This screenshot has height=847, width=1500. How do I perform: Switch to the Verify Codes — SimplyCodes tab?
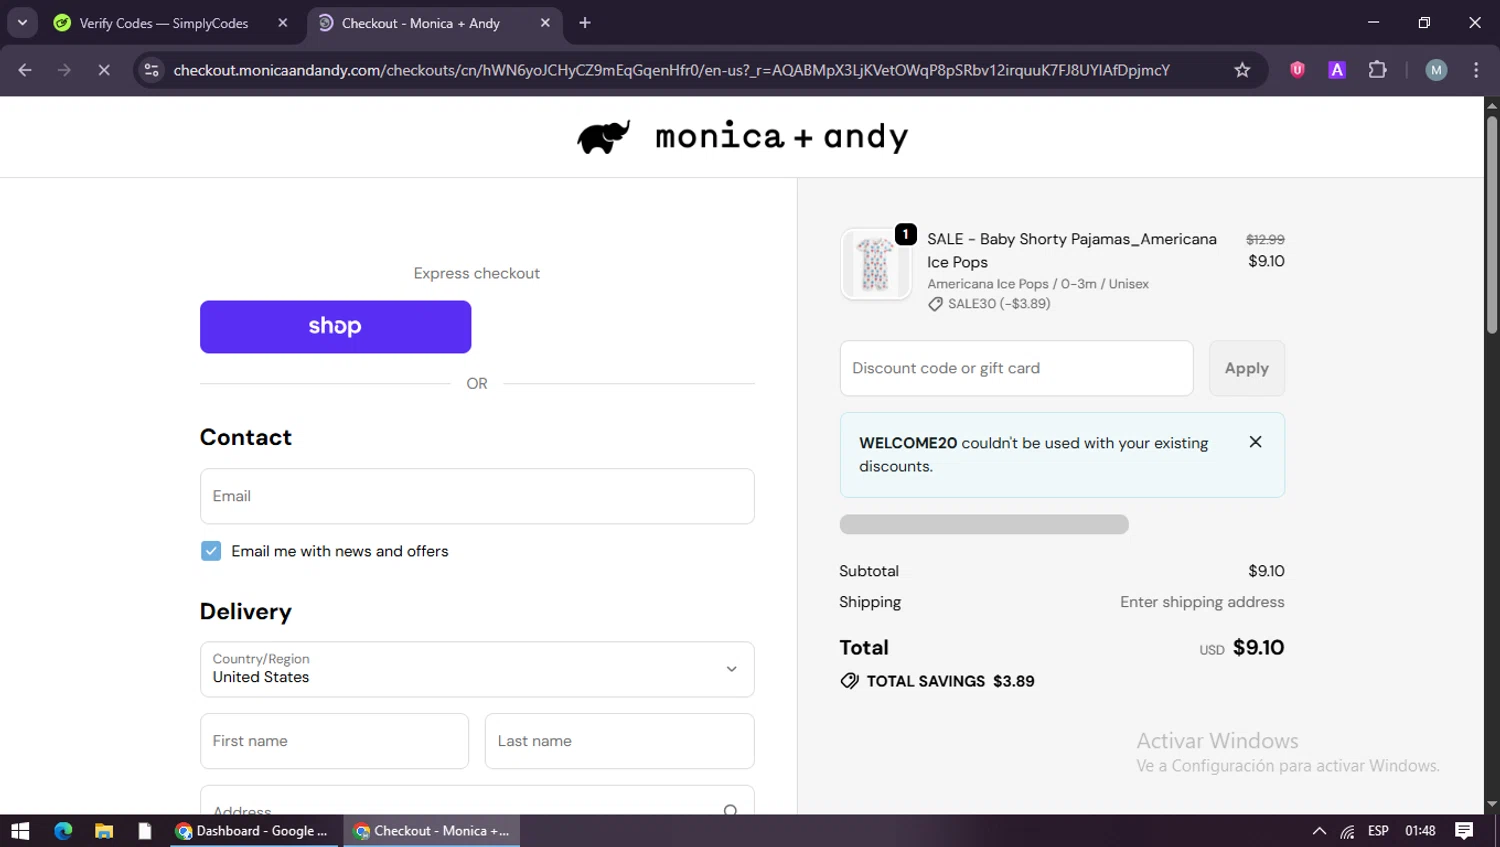tap(163, 23)
